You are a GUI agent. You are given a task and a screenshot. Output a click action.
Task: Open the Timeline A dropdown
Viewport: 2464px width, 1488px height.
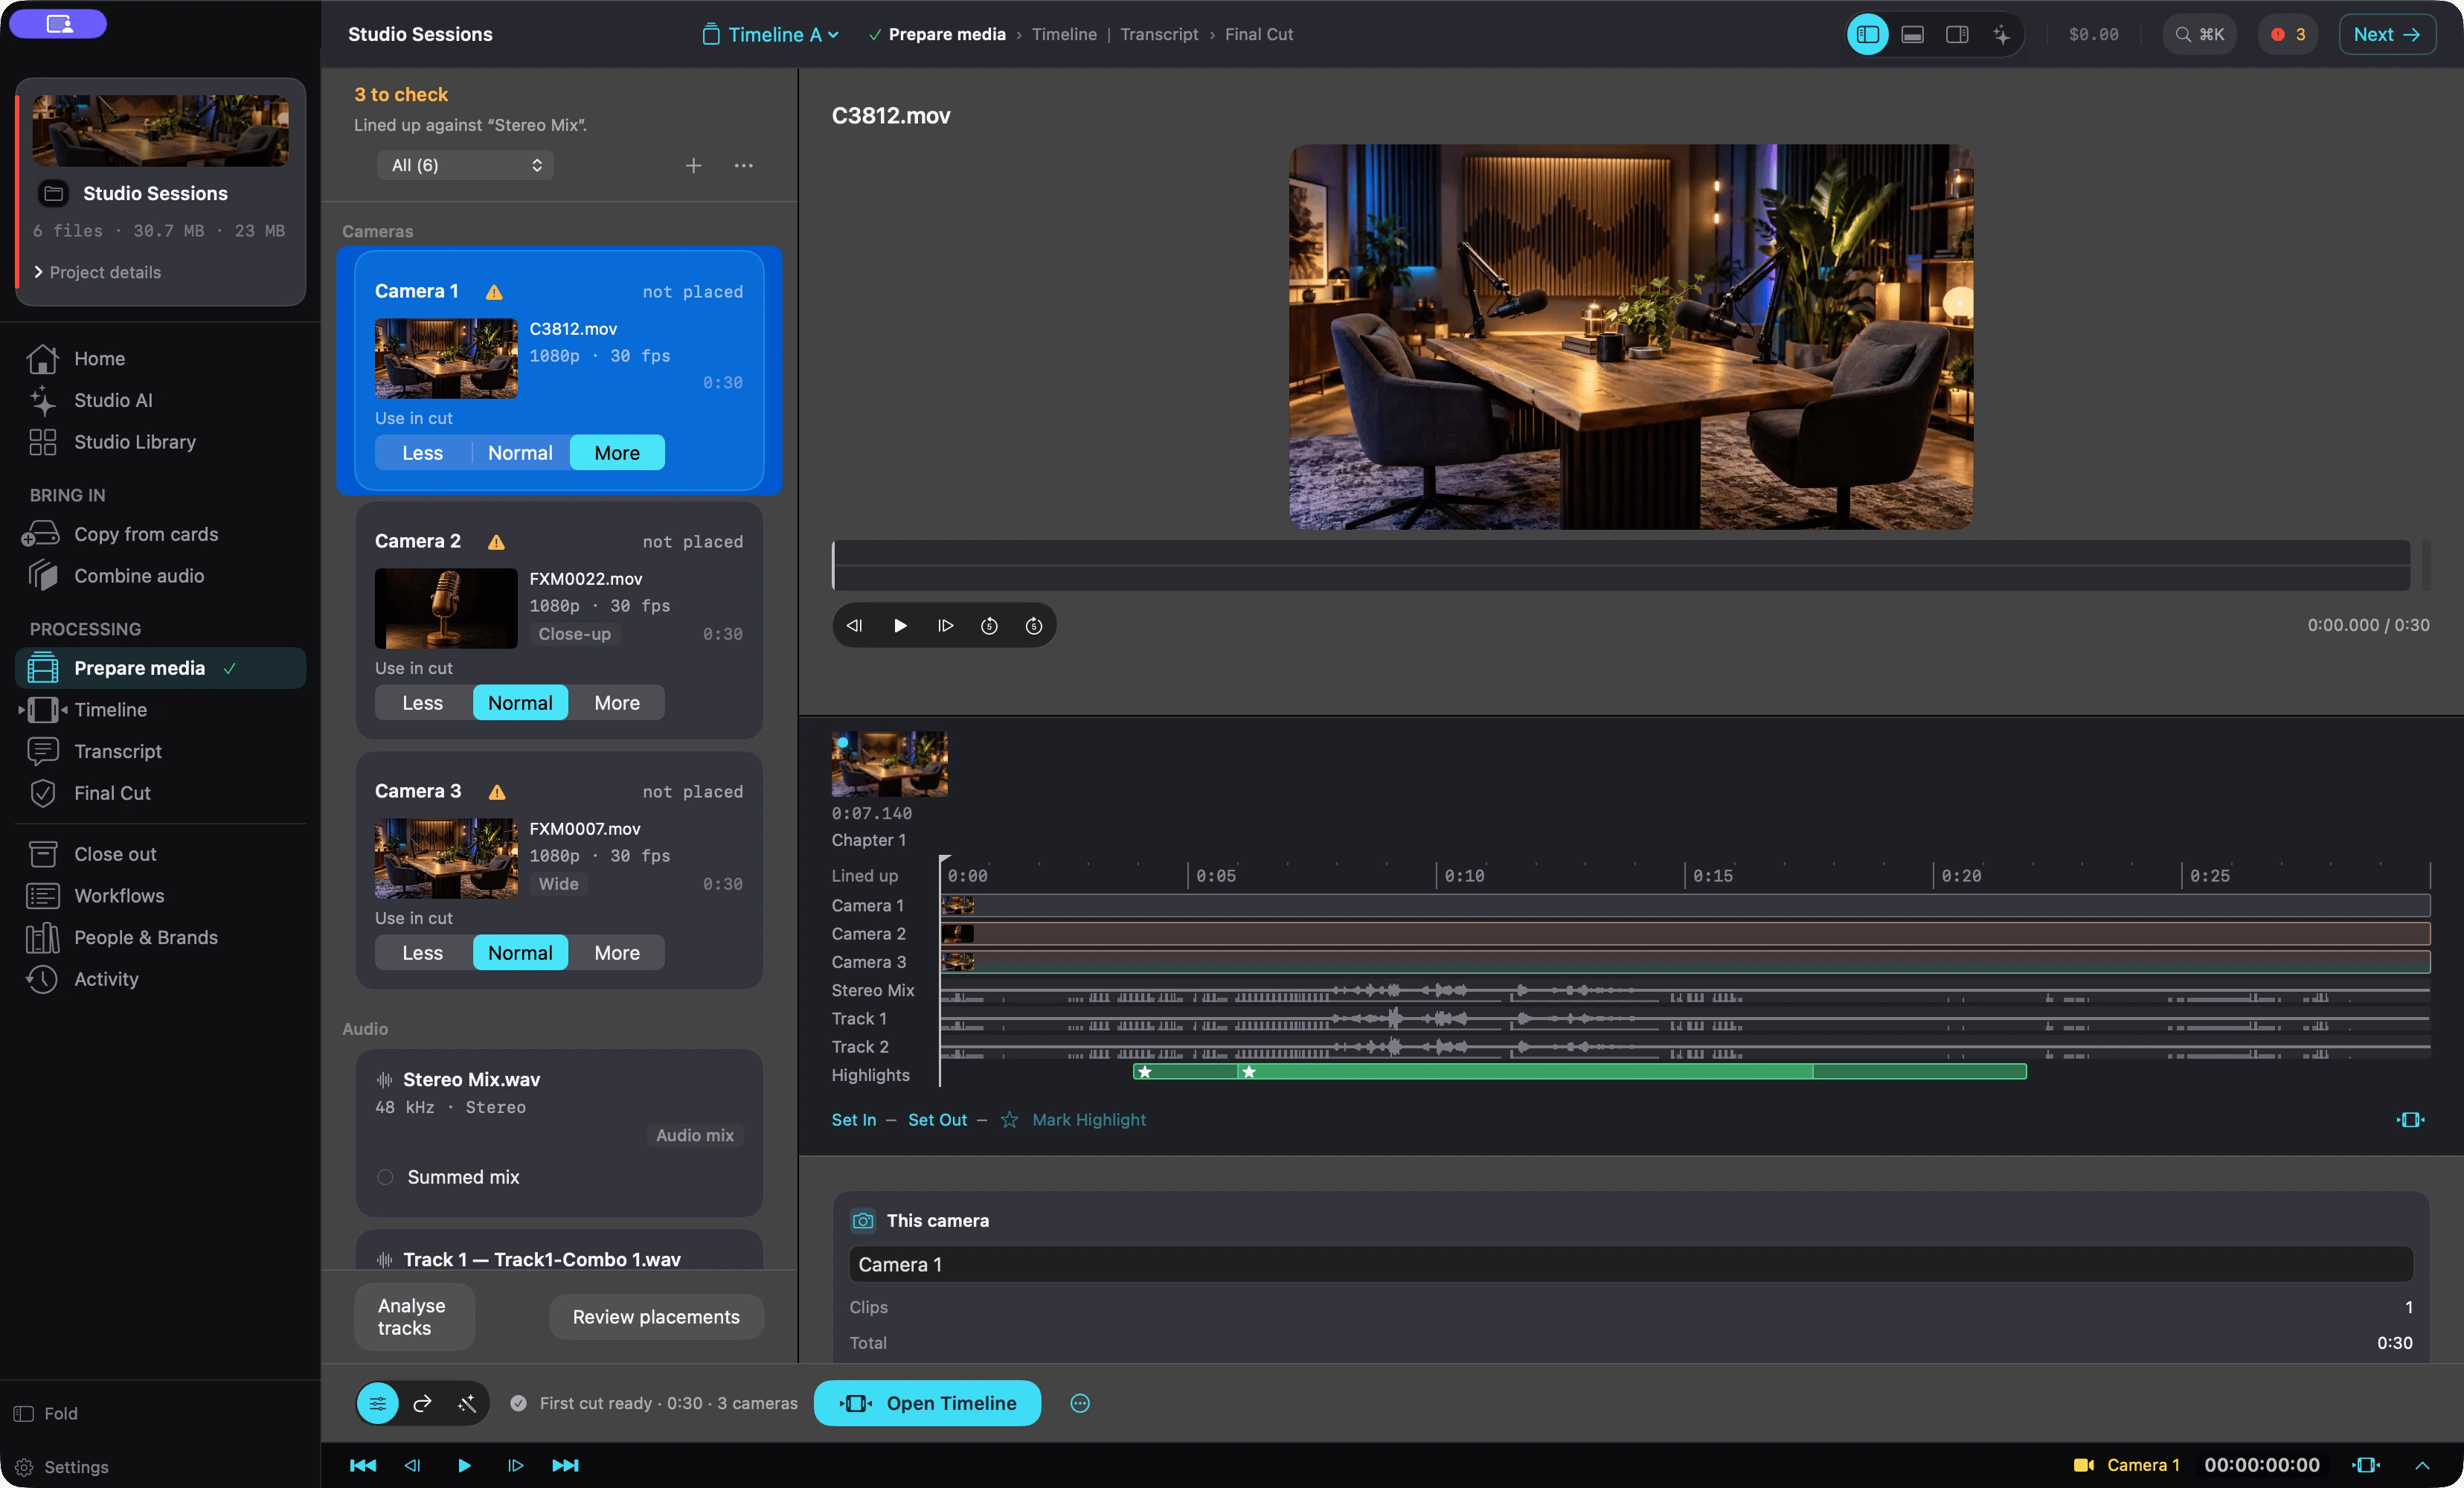(x=771, y=34)
